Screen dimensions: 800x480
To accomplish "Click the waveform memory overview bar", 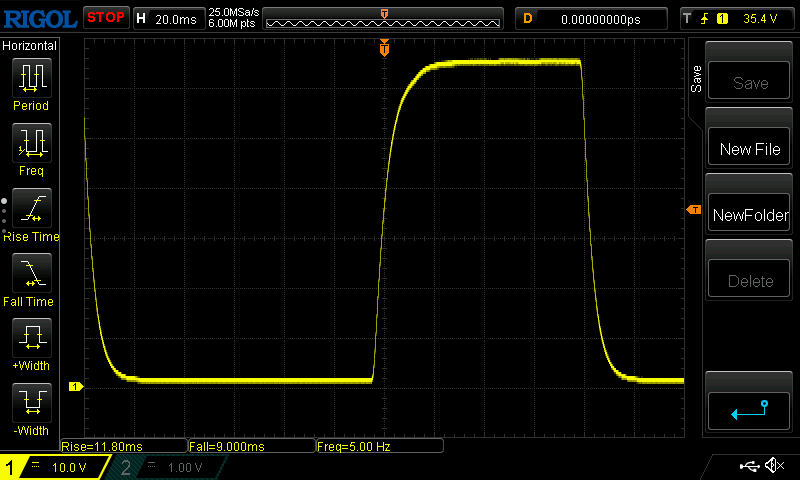I will 383,19.
